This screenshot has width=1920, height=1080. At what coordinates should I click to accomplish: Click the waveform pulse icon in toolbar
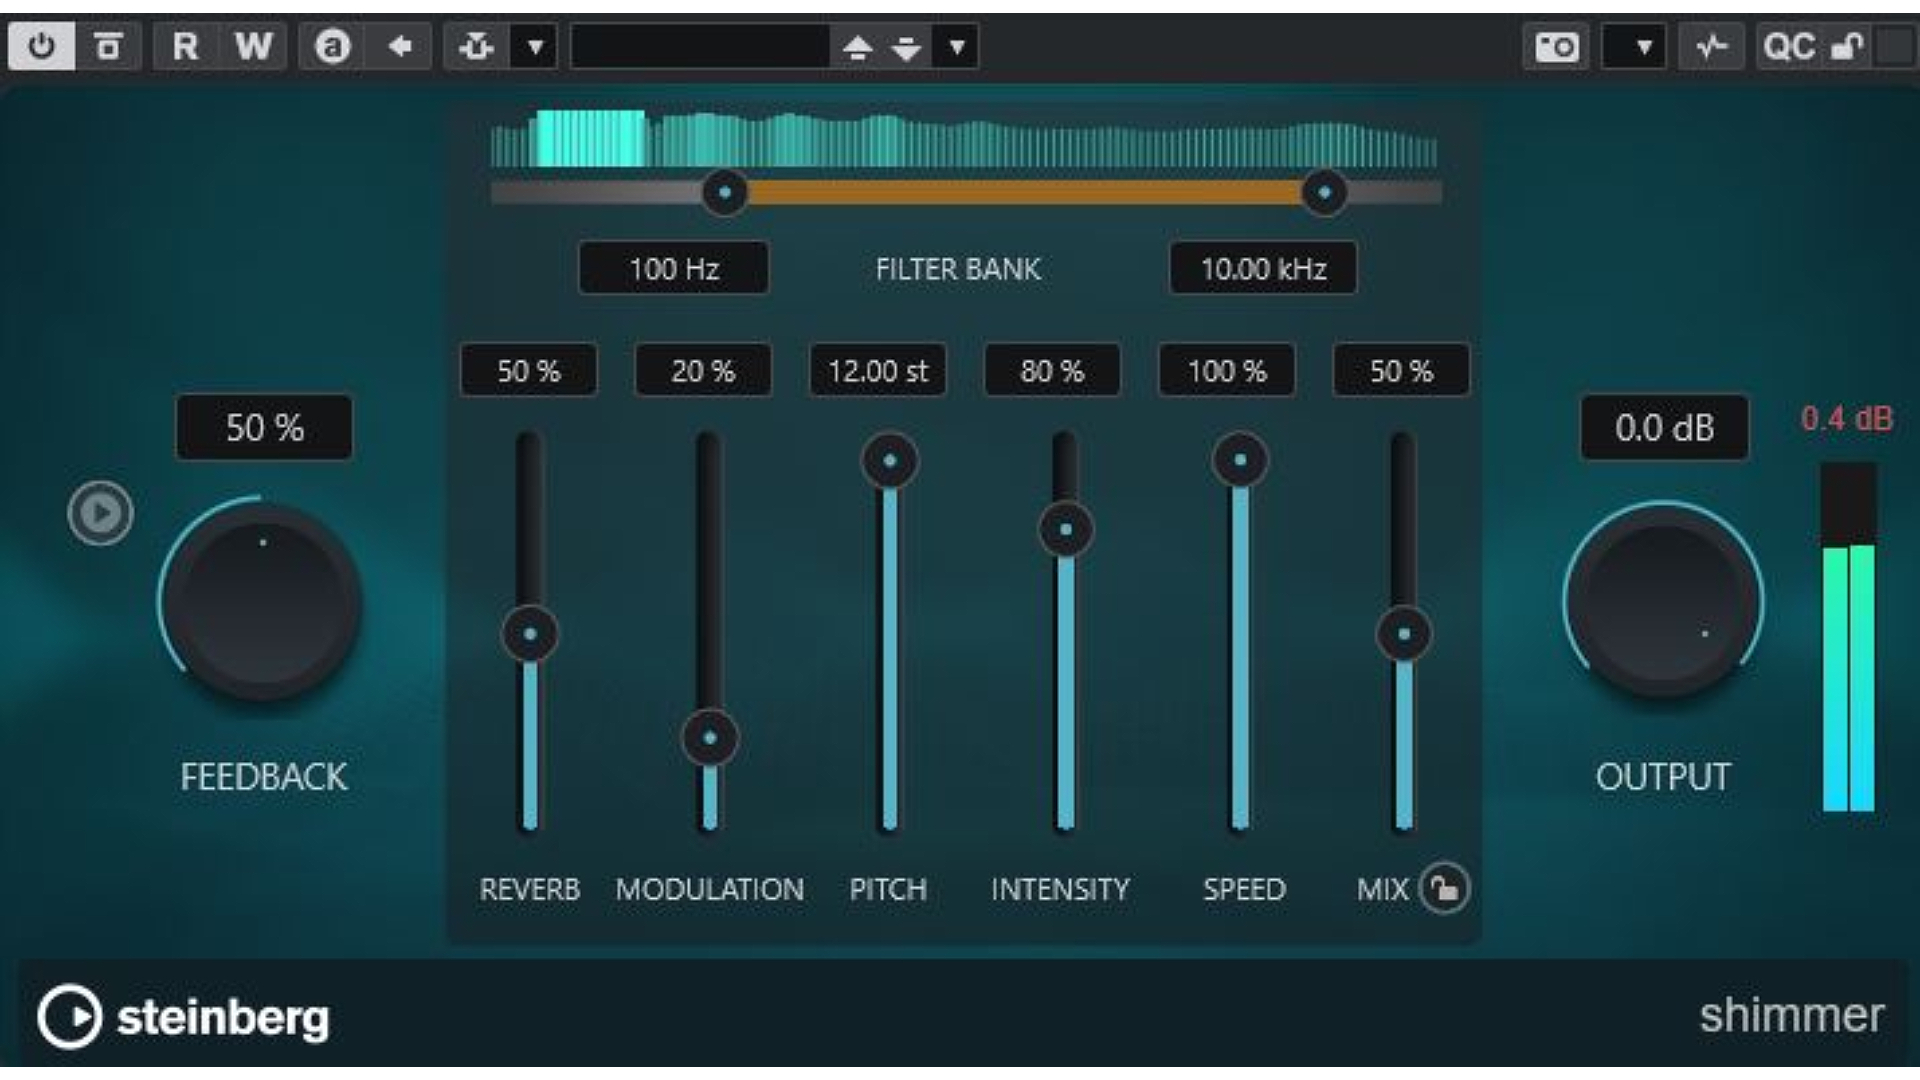click(x=1711, y=46)
